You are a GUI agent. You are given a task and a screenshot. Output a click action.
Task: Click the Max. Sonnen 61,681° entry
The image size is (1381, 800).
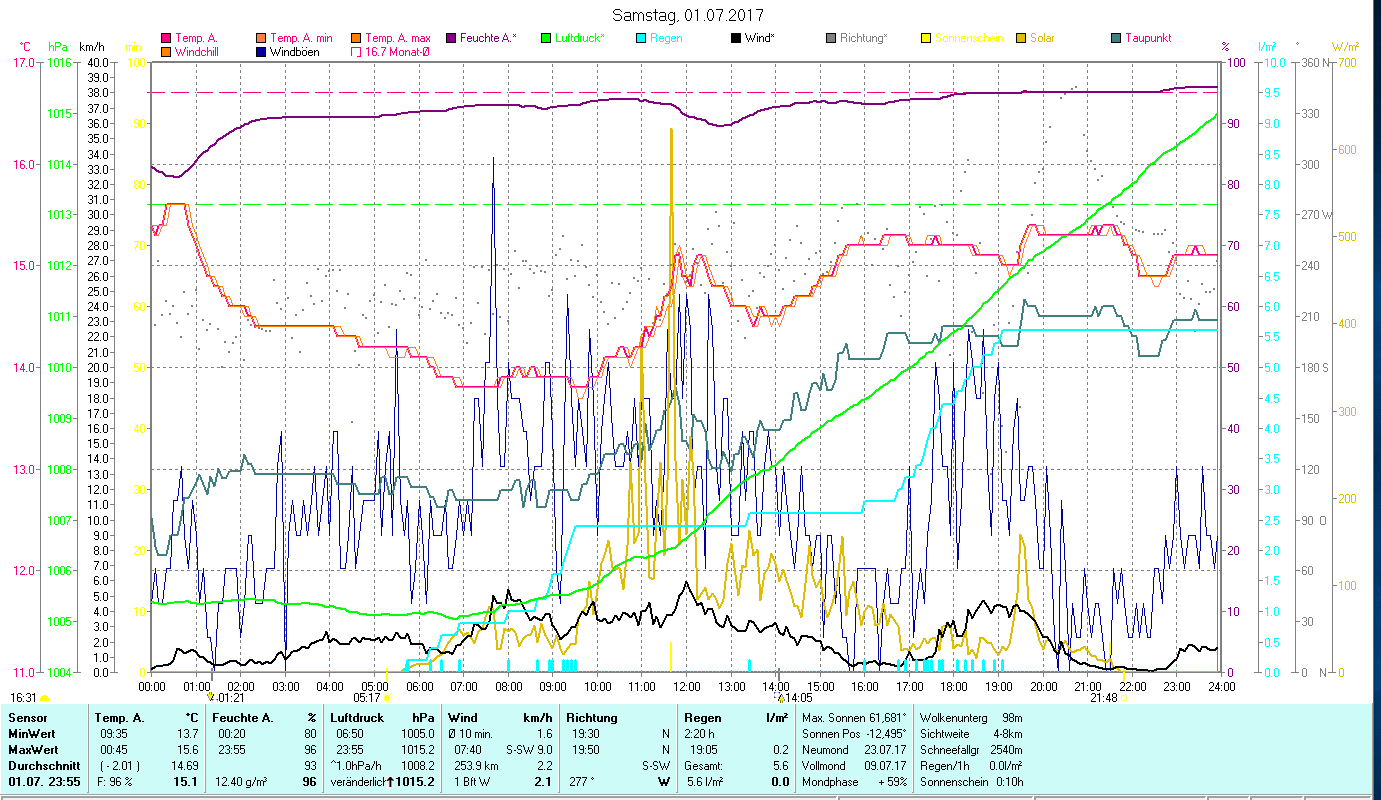coord(854,718)
